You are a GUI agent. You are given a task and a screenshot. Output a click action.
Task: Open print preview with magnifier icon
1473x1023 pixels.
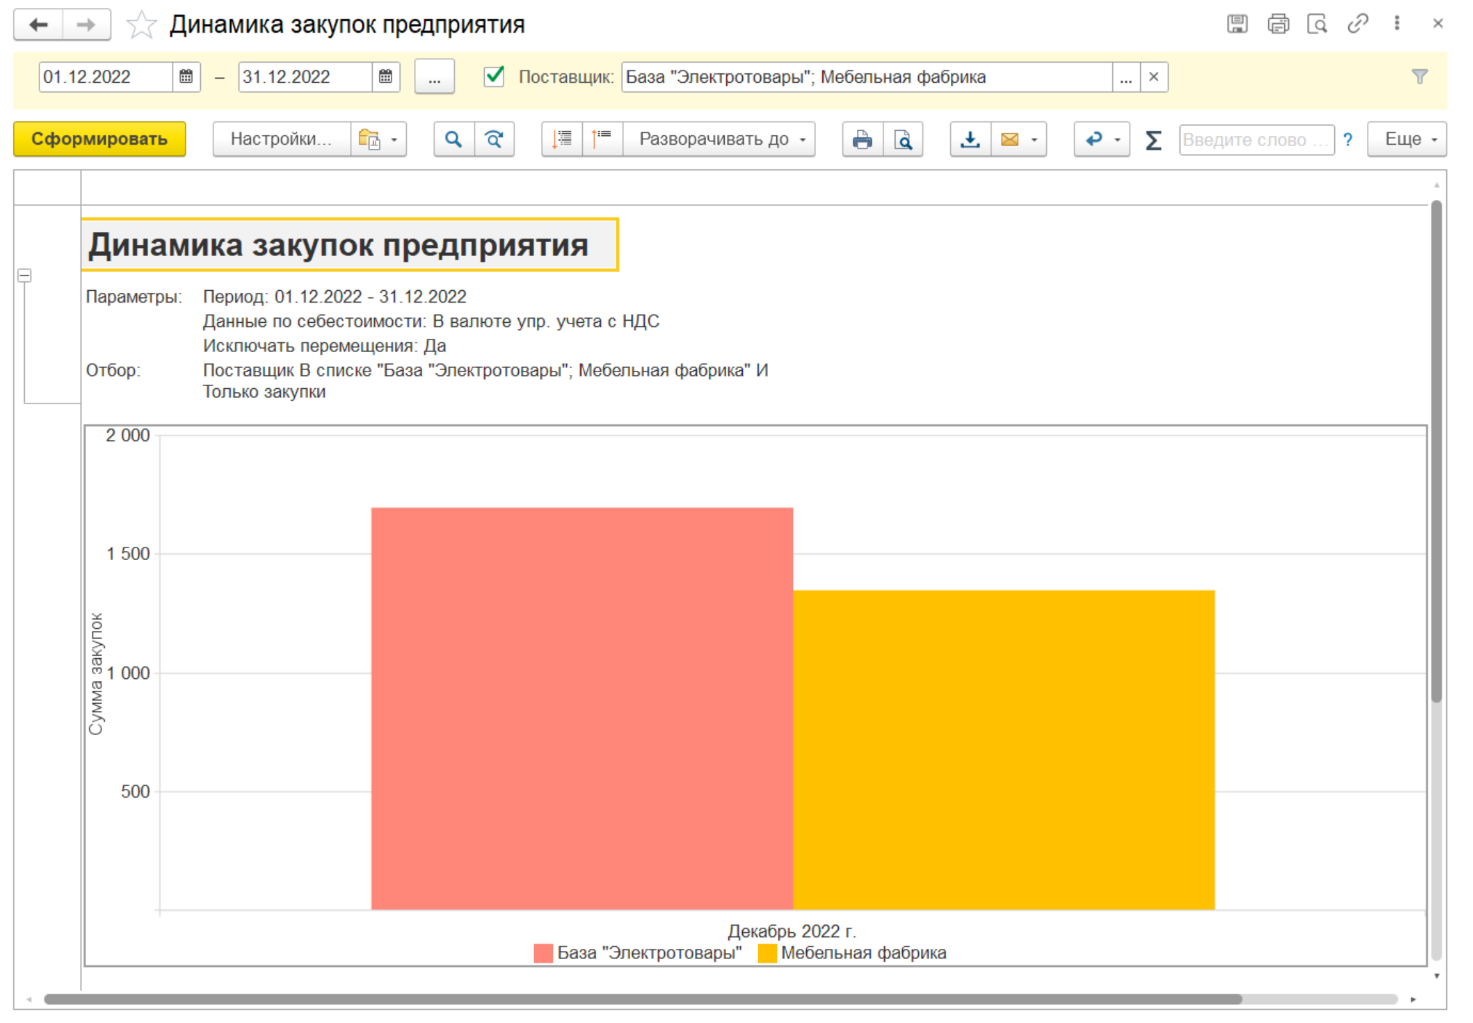click(903, 140)
